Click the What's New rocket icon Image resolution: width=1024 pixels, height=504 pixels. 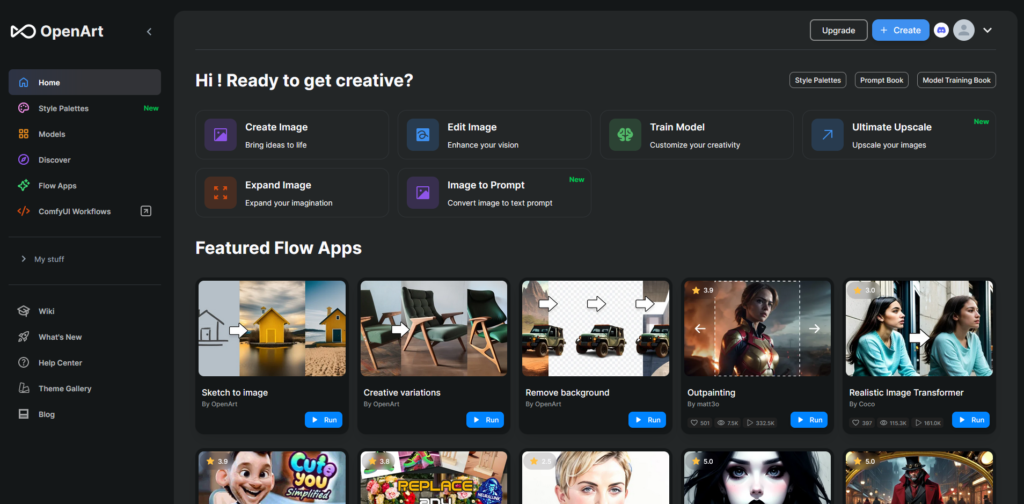coord(24,337)
